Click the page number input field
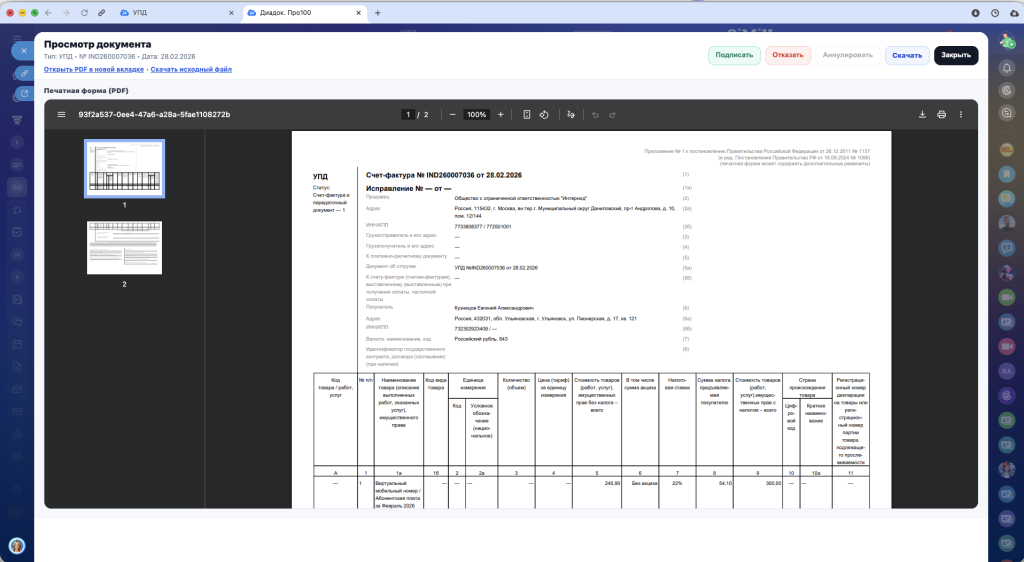 [x=408, y=114]
